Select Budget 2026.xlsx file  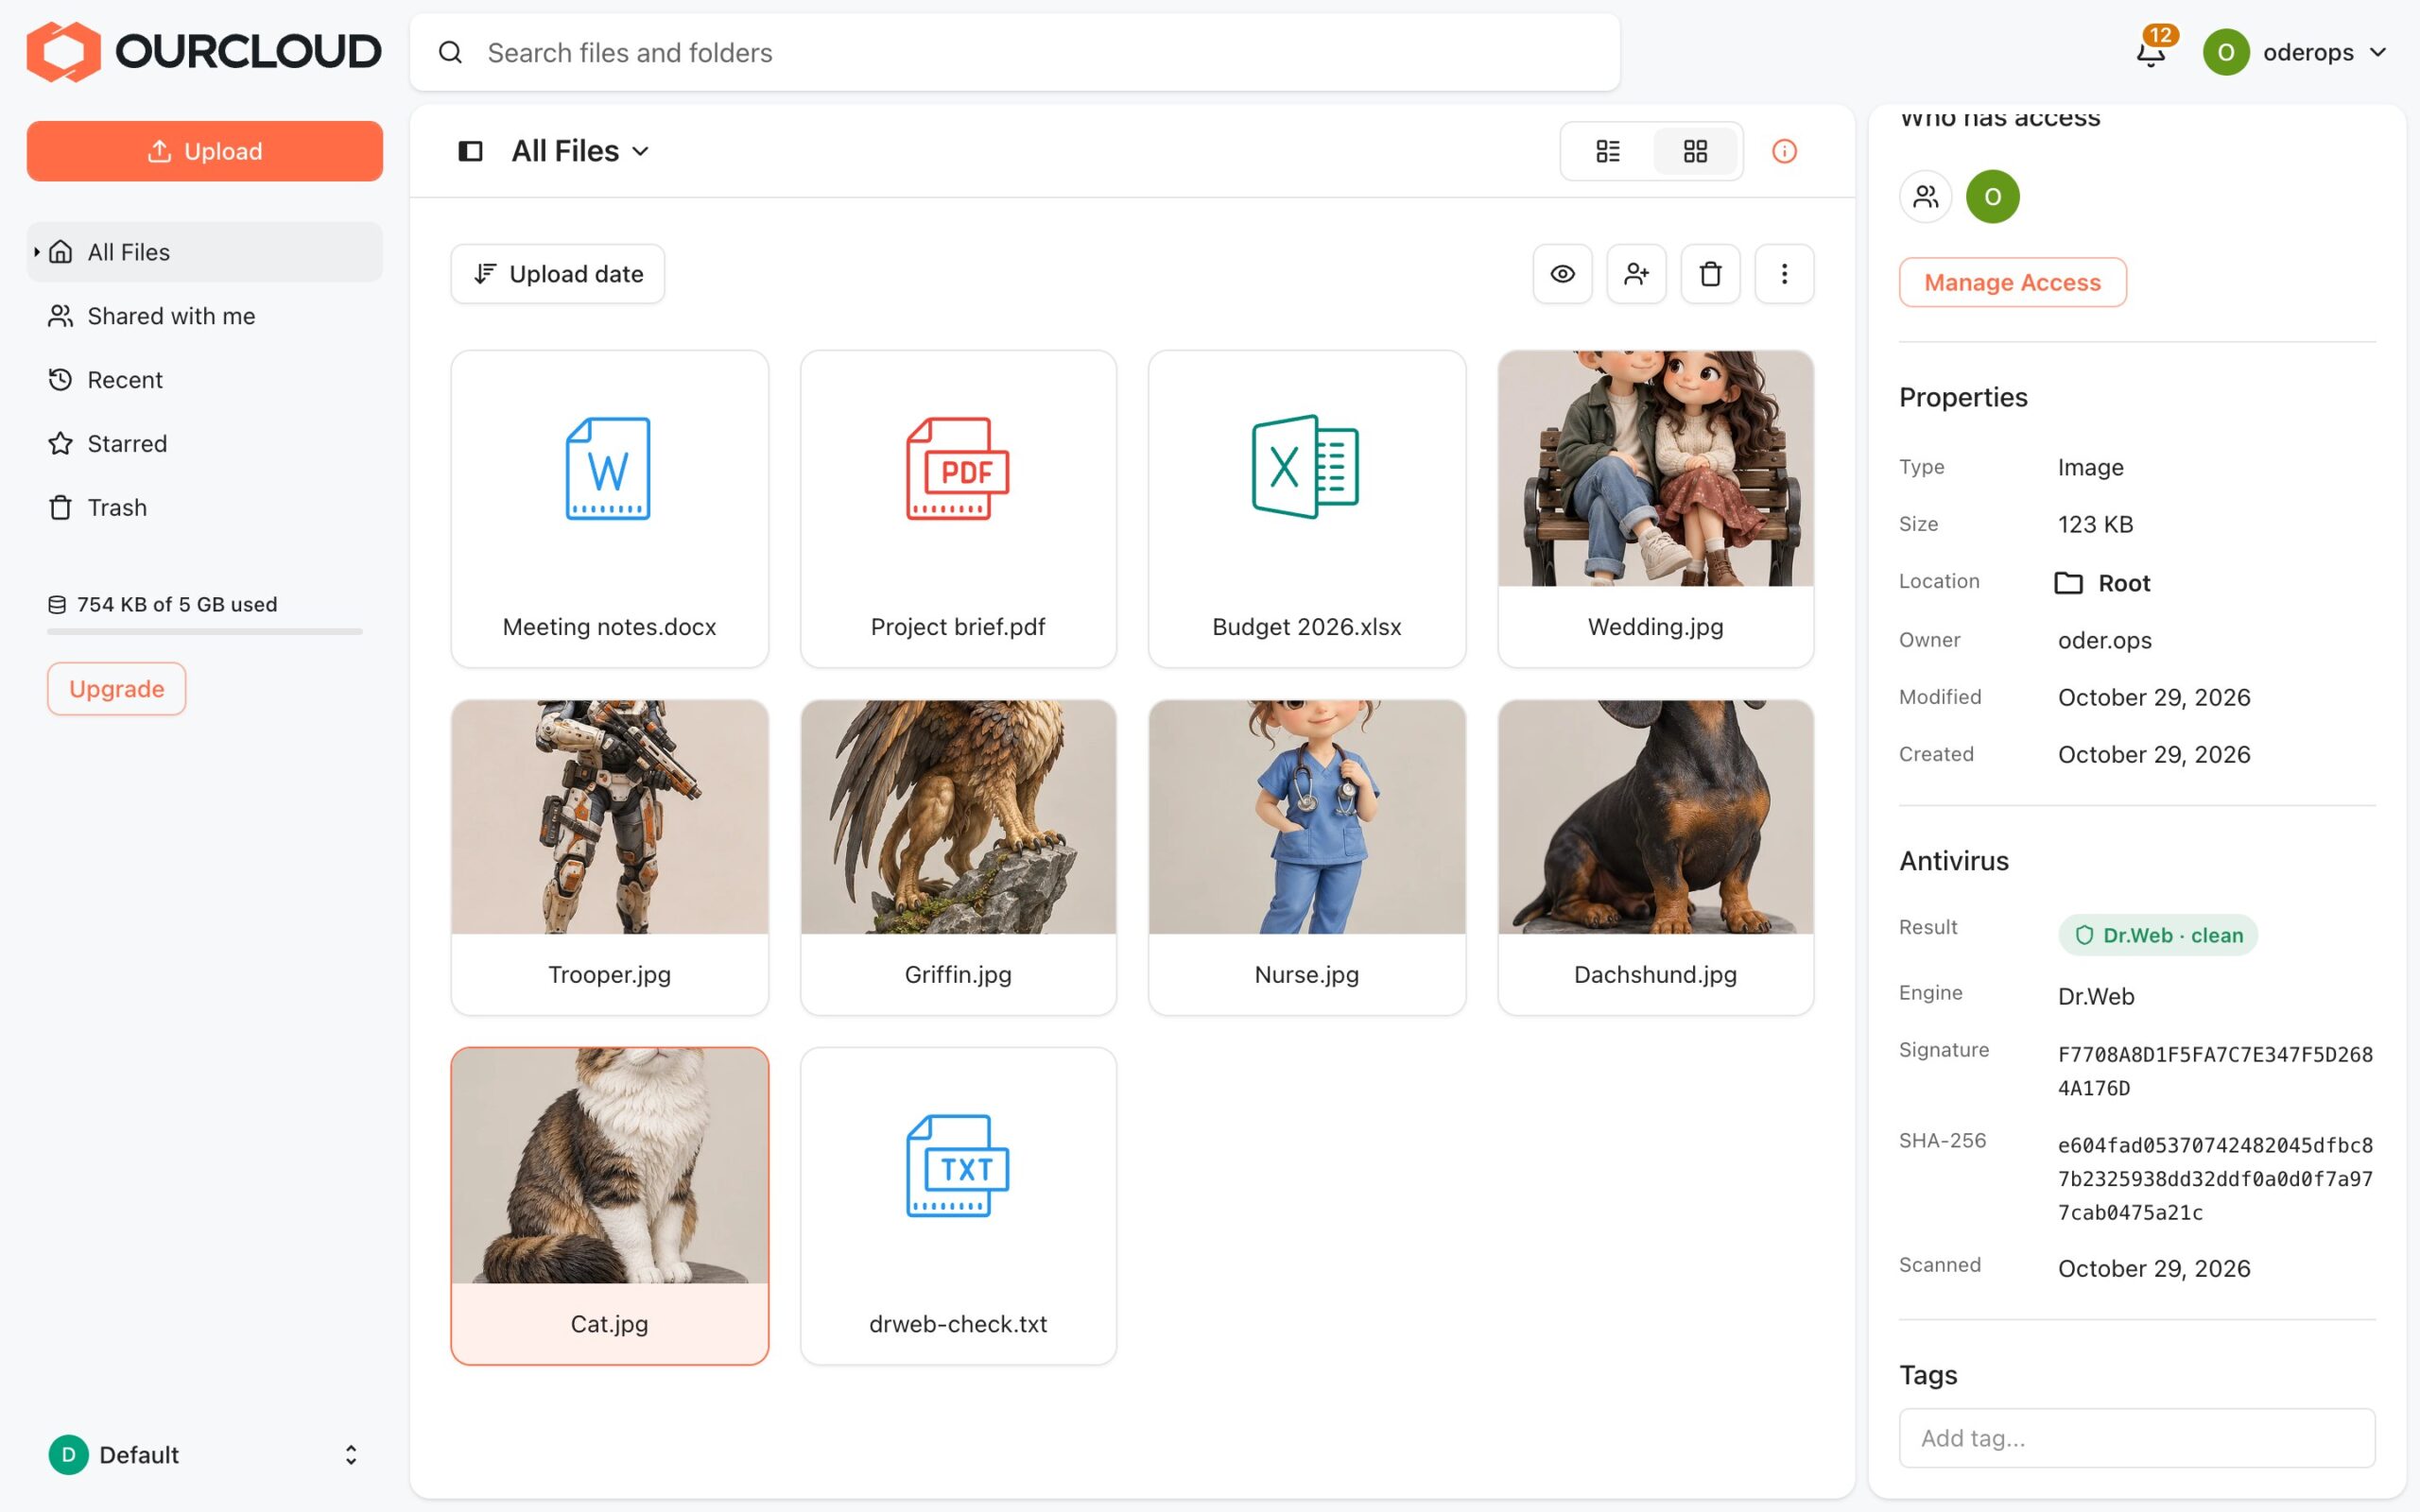1307,509
